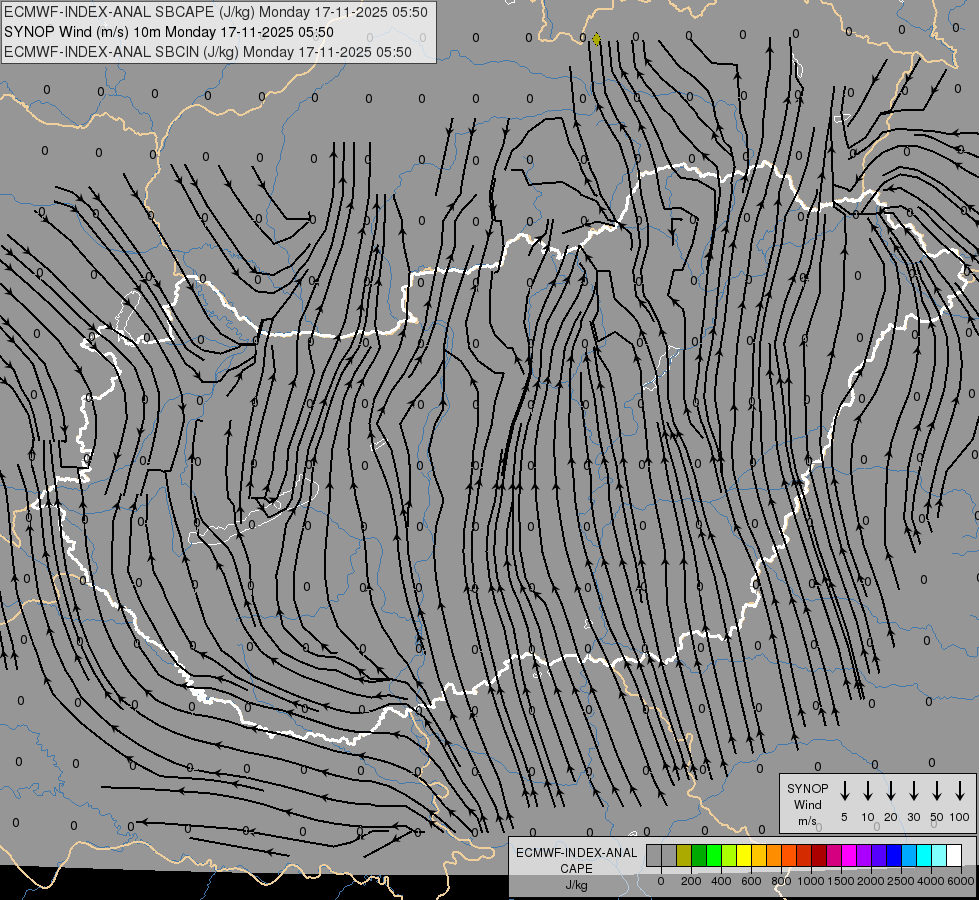The width and height of the screenshot is (979, 900).
Task: Select the pure blue CAPE legend swatch
Action: coord(893,855)
